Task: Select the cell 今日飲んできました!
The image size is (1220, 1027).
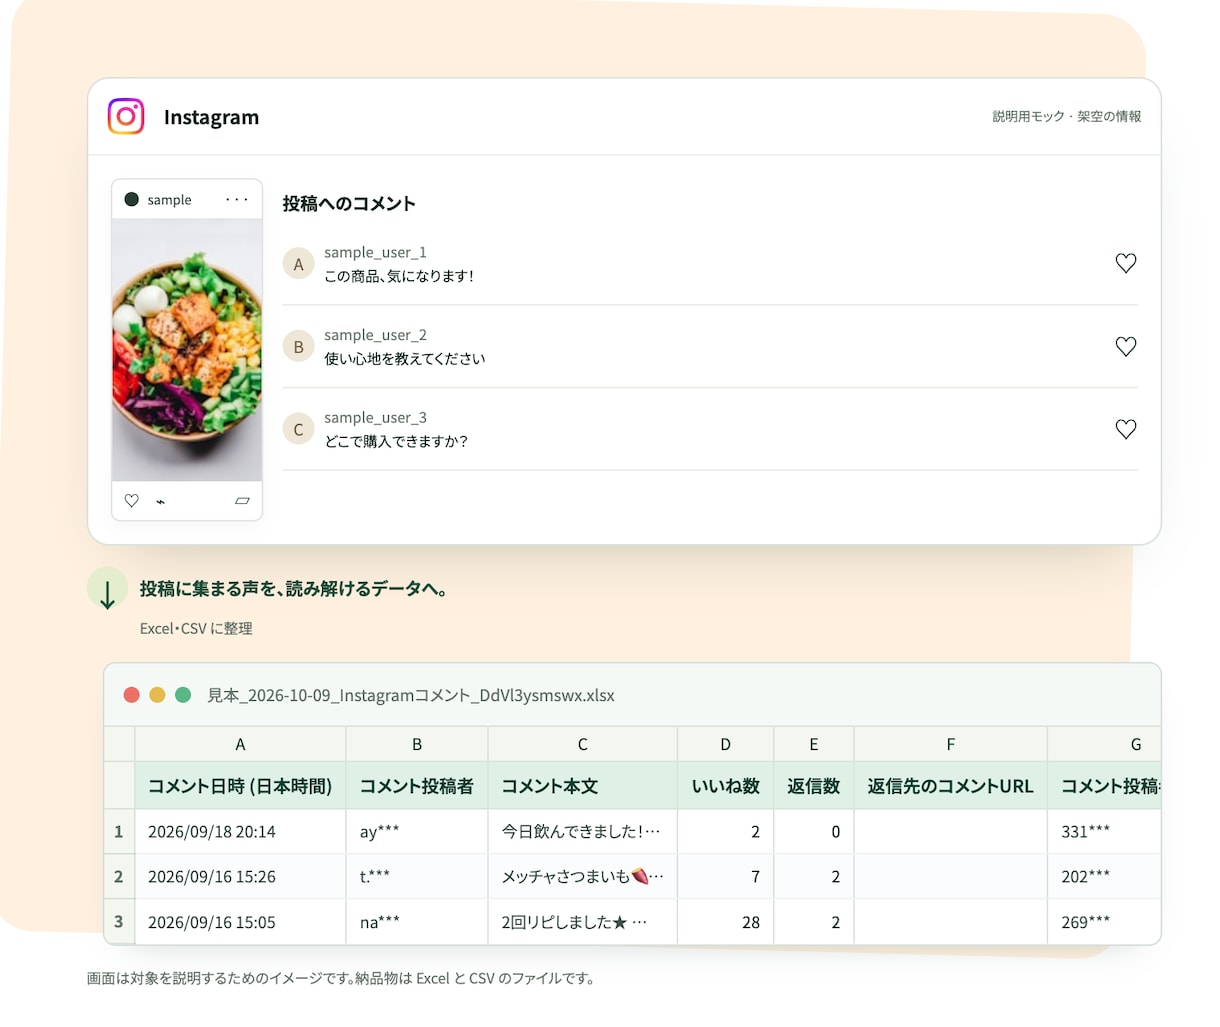Action: pyautogui.click(x=583, y=831)
